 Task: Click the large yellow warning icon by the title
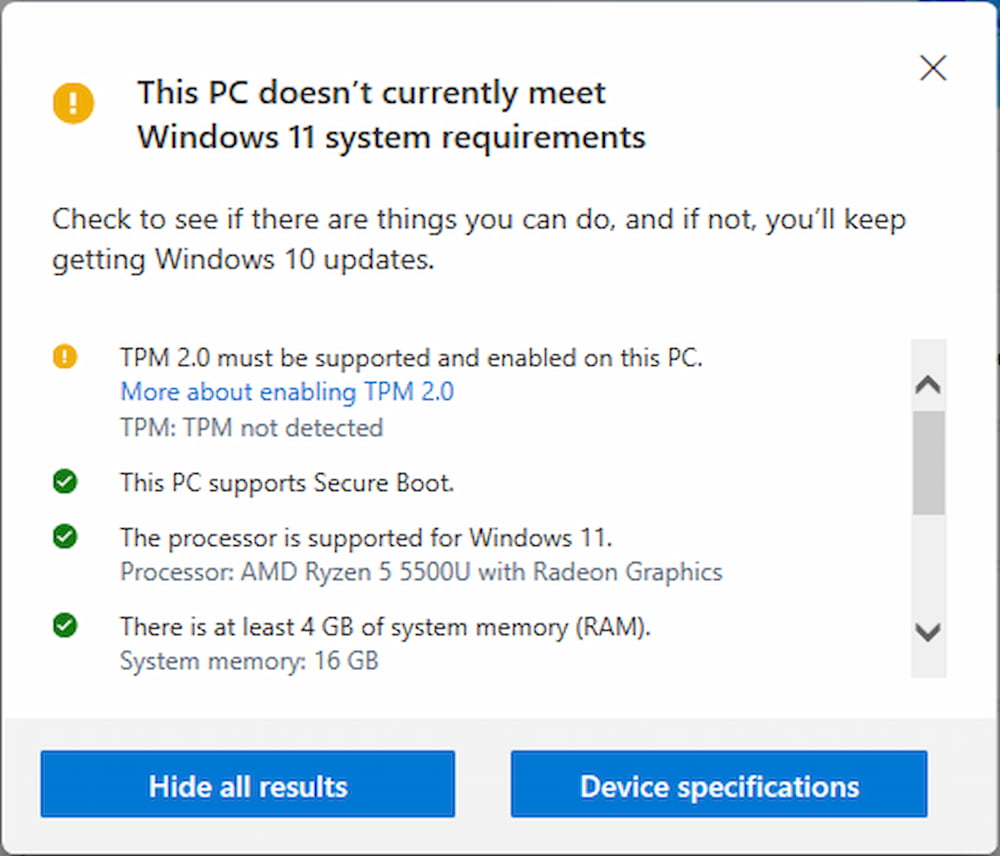tap(73, 103)
